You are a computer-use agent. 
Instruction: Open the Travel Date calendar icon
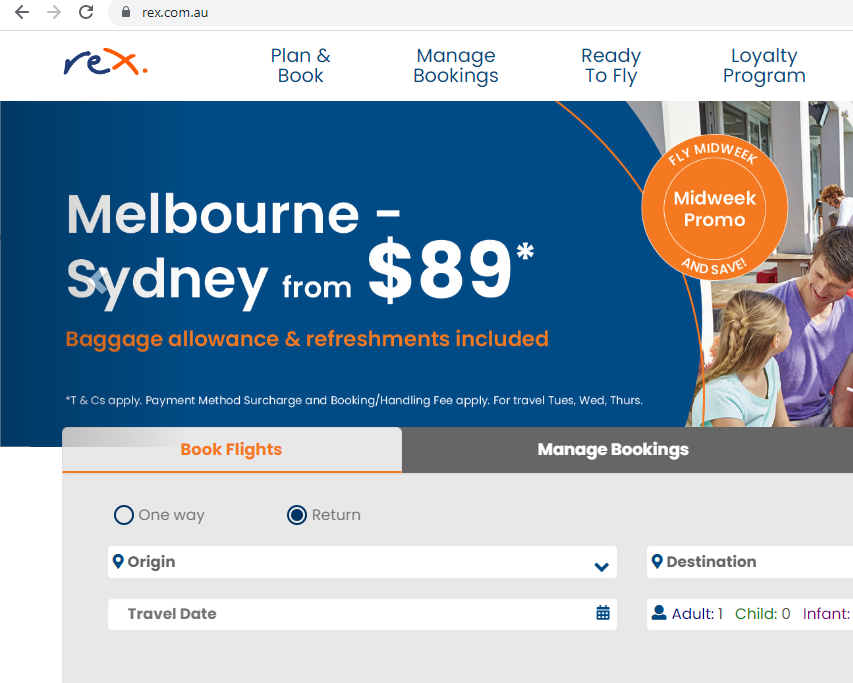click(603, 613)
